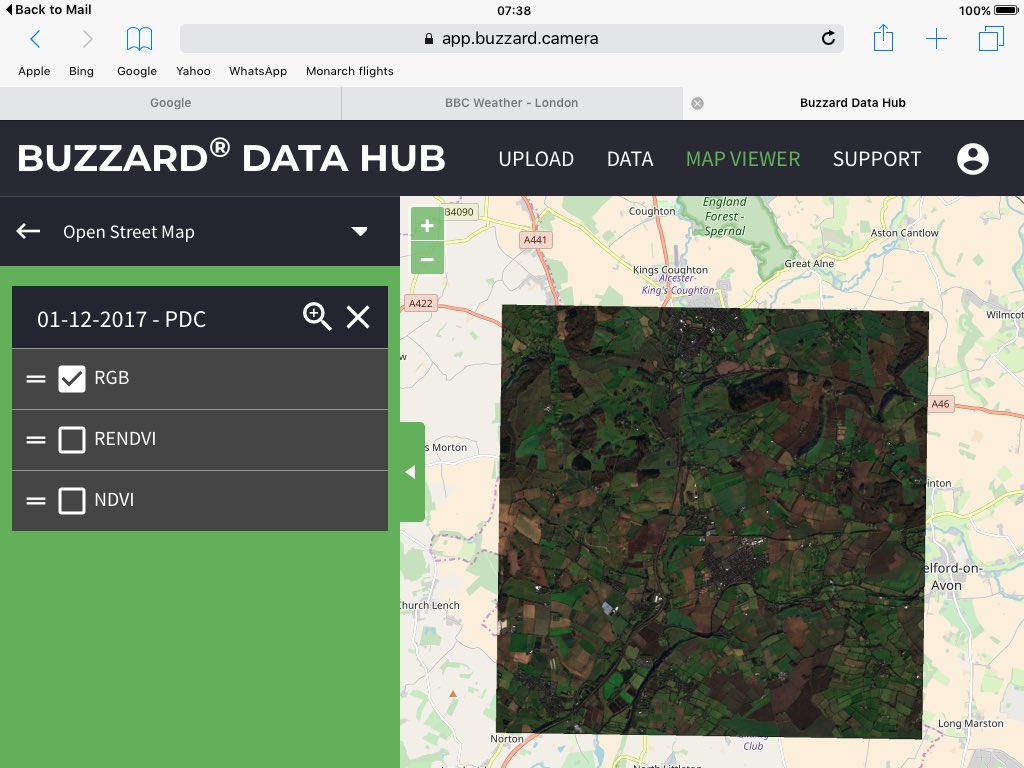The height and width of the screenshot is (768, 1024).
Task: Click the Aston Cantlow map label
Action: pos(904,233)
